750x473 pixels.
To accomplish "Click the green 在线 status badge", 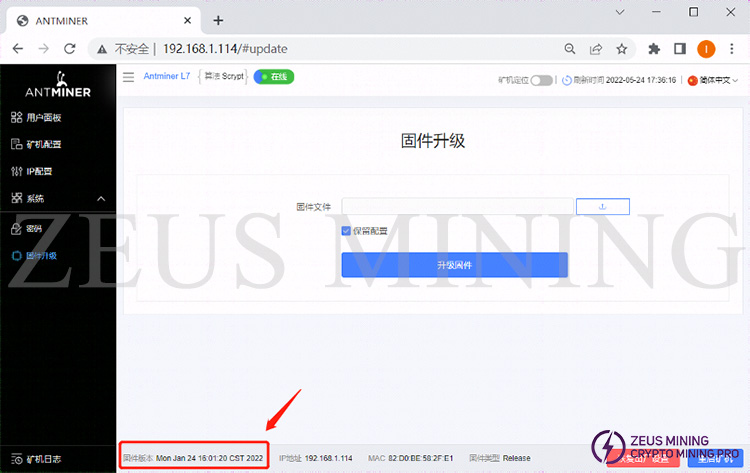I will 274,77.
